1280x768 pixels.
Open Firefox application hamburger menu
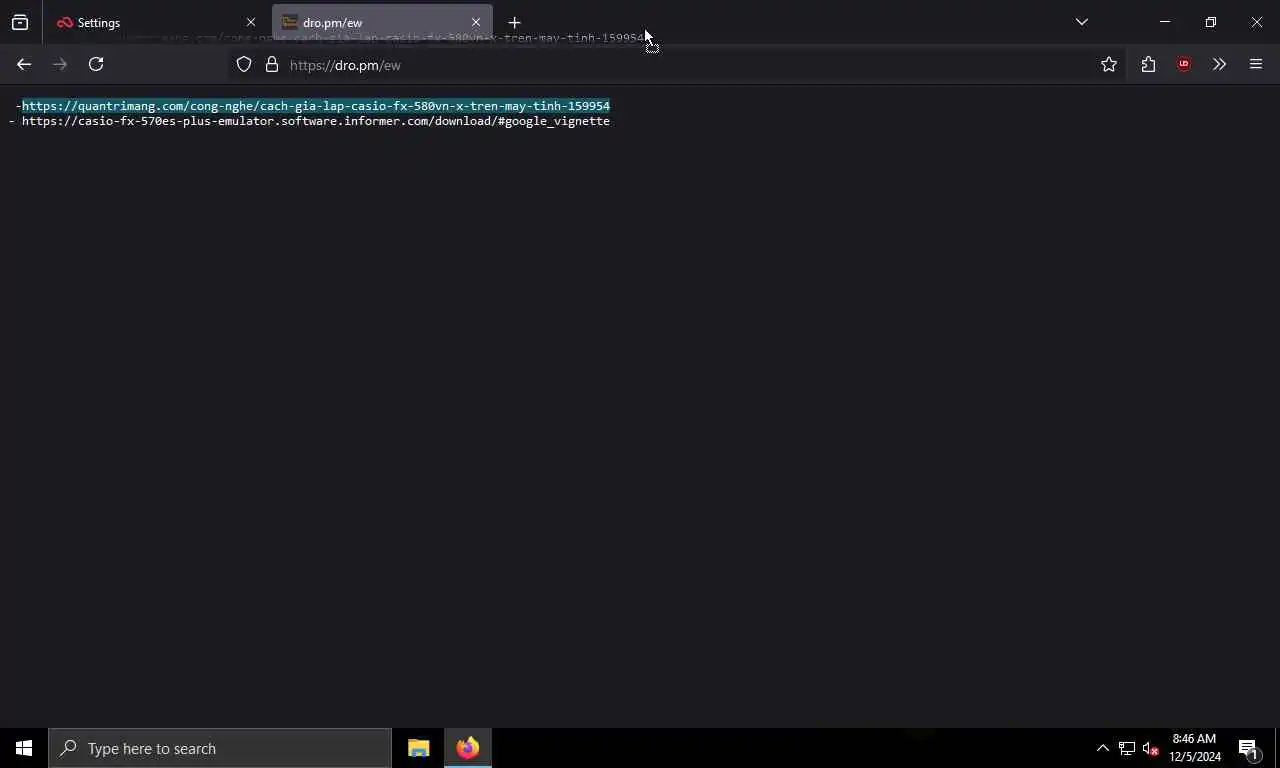tap(1256, 64)
